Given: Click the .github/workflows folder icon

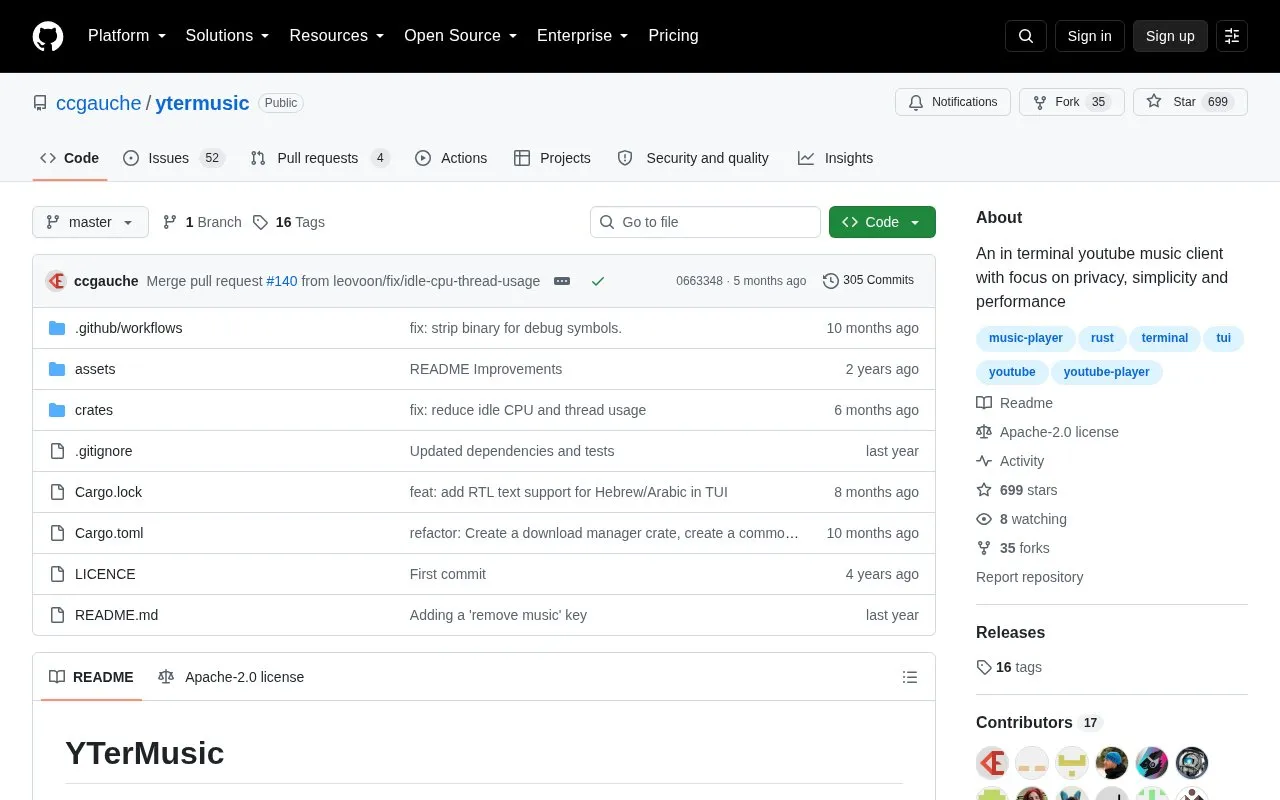Looking at the screenshot, I should 57,328.
